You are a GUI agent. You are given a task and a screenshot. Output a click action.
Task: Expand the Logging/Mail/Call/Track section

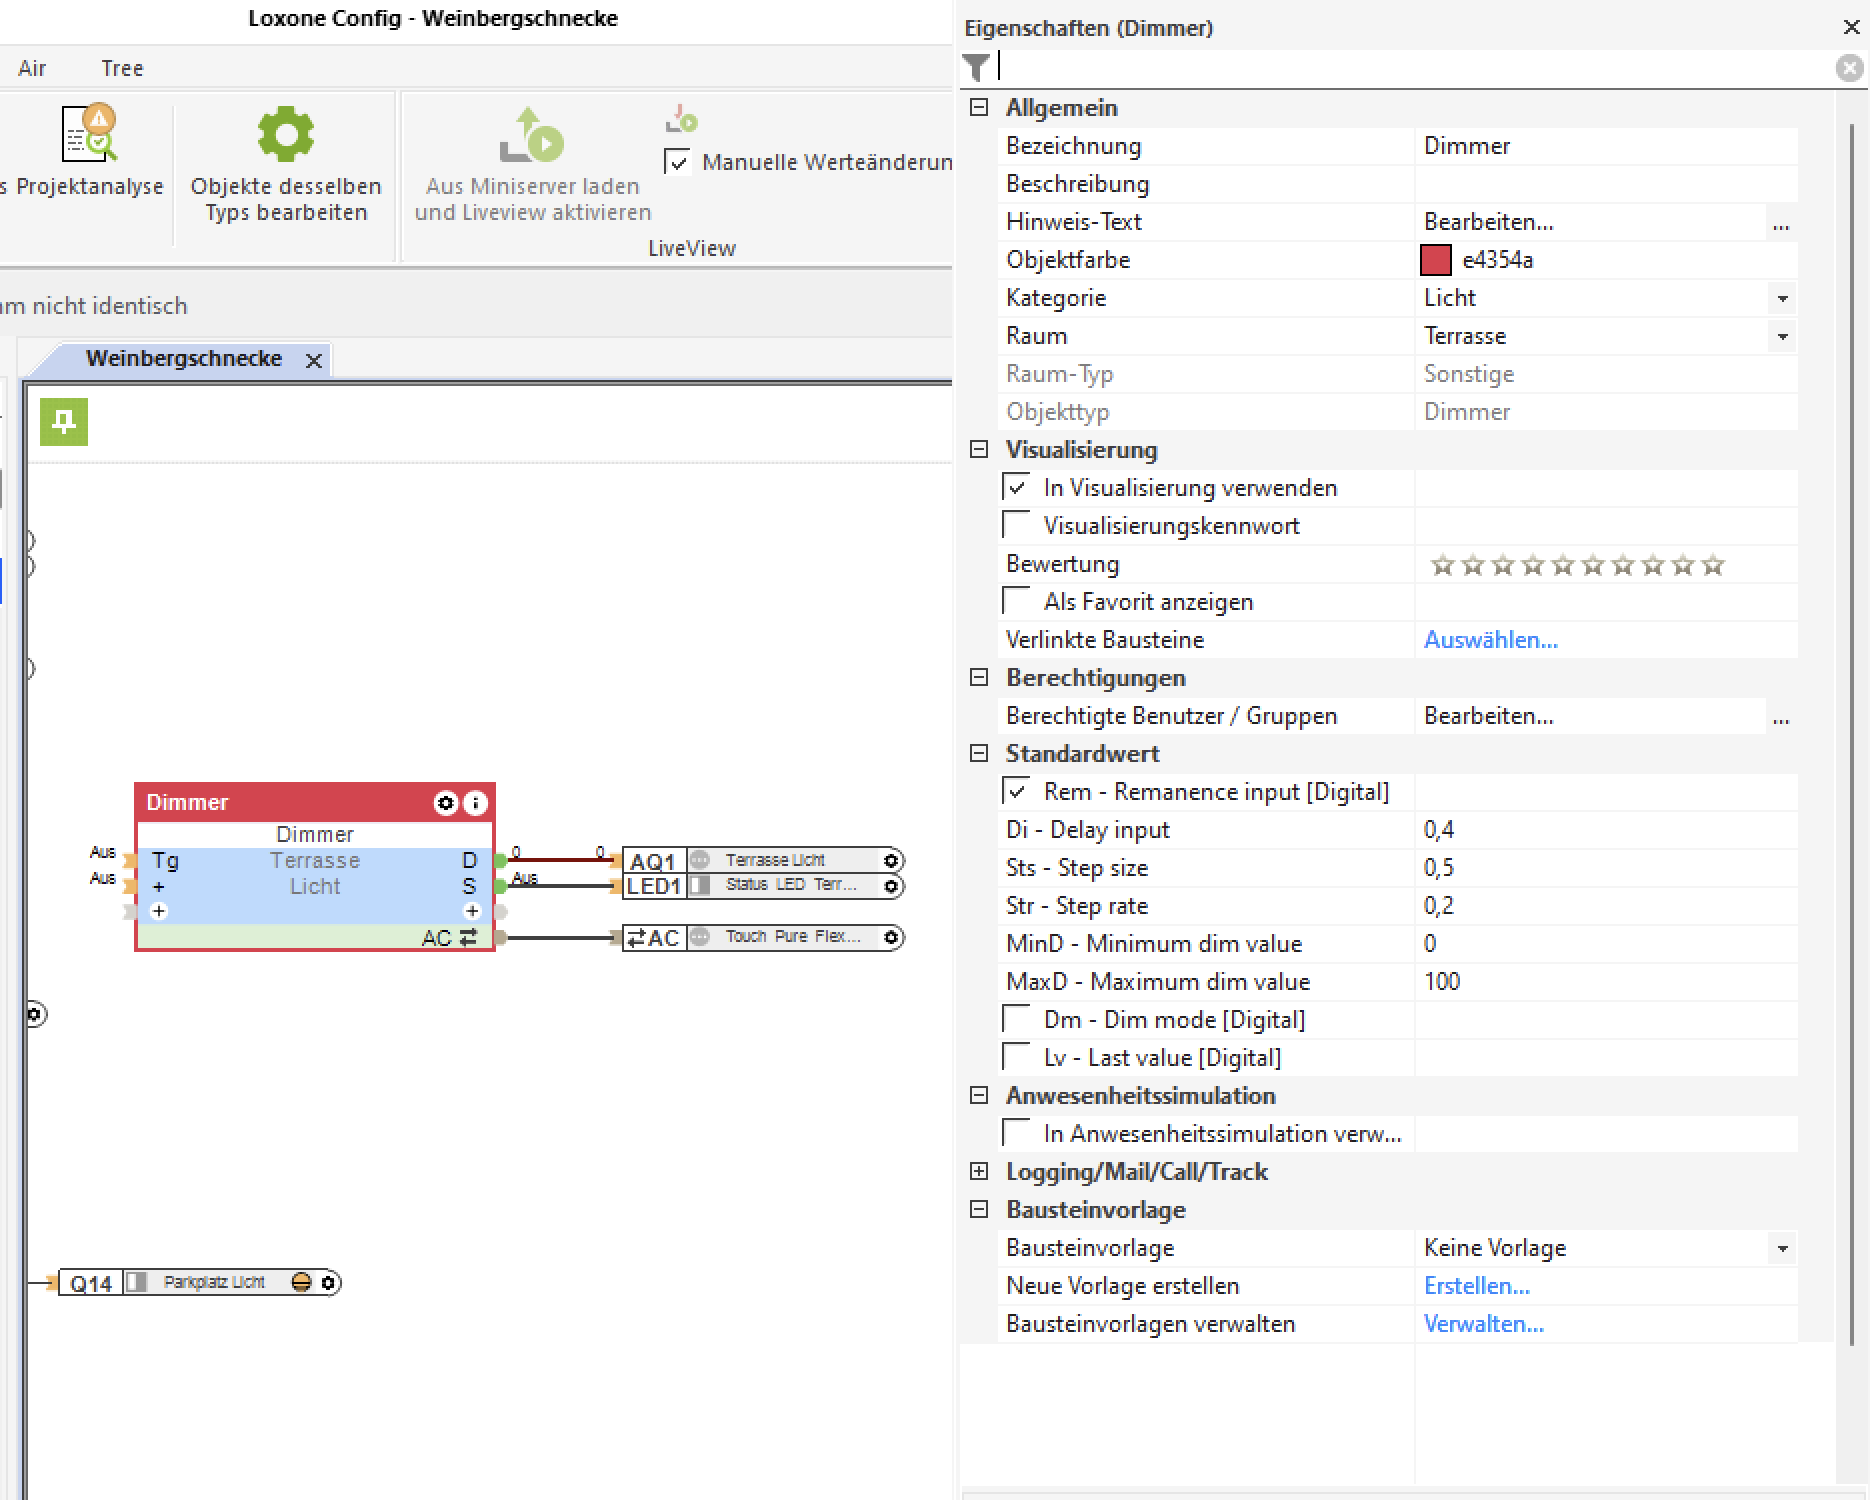pyautogui.click(x=979, y=1171)
